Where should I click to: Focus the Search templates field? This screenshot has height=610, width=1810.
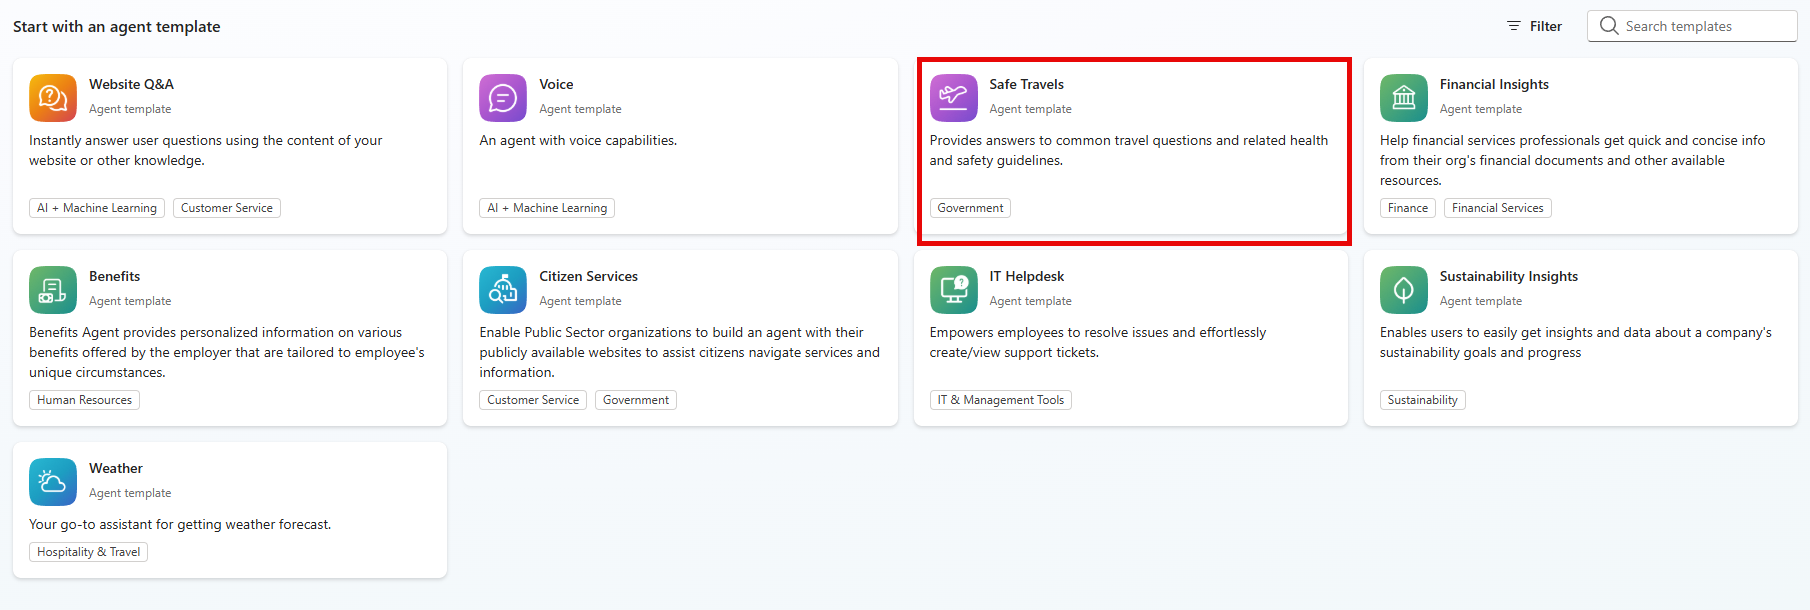1692,26
